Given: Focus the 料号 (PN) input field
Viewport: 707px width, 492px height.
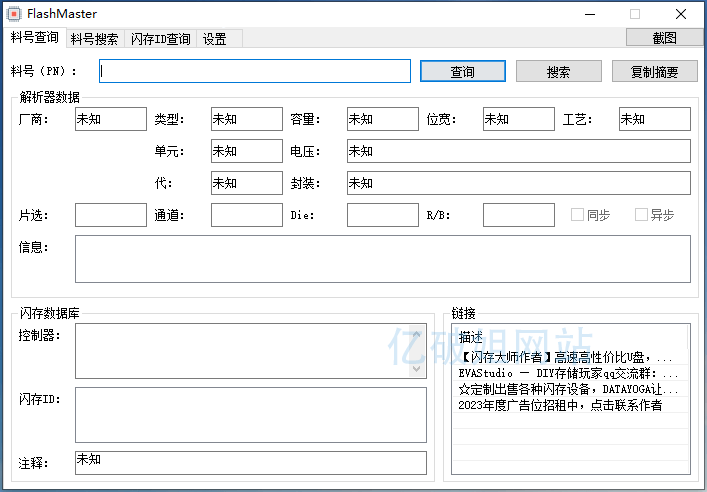Looking at the screenshot, I should click(x=255, y=71).
